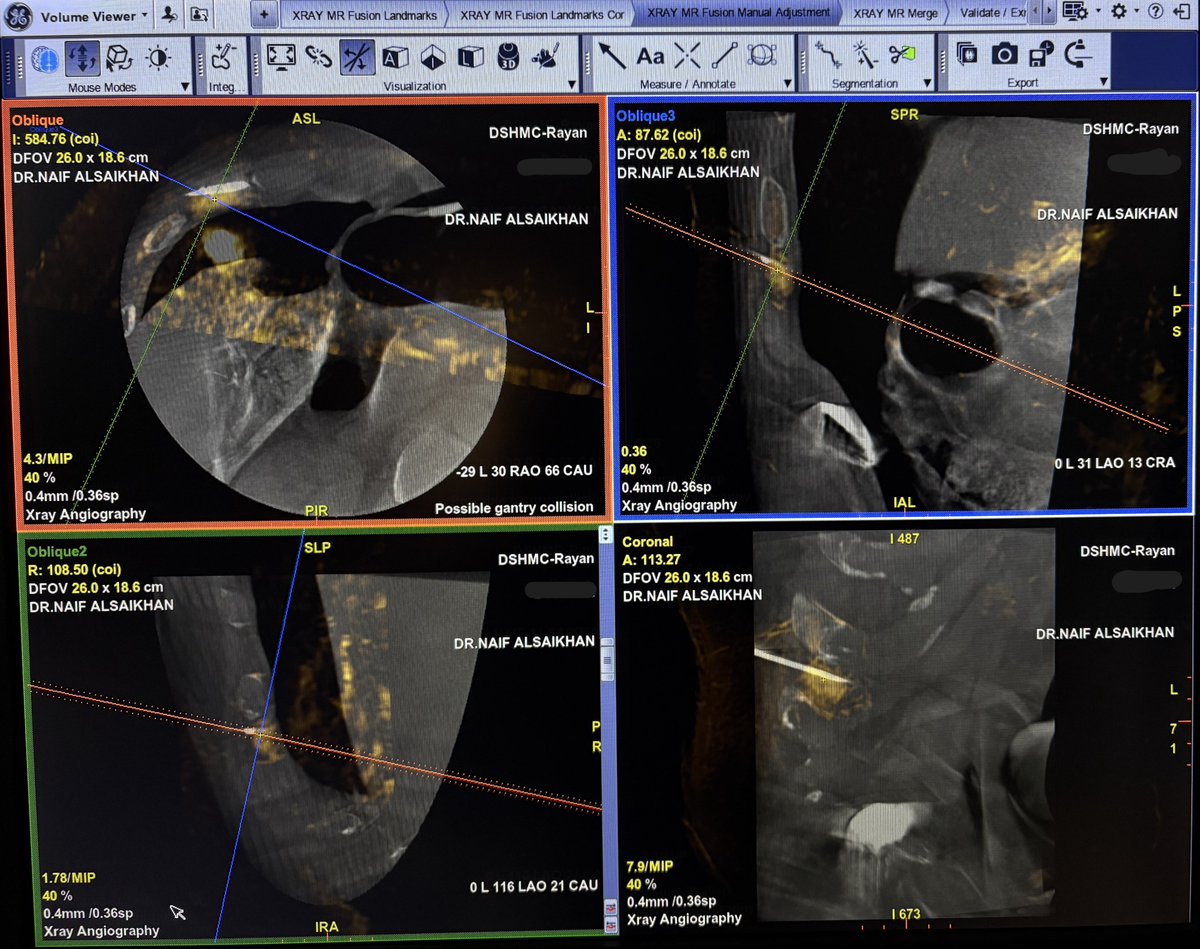Viewport: 1200px width, 949px height.
Task: Select the angle measurement crossed-lines tool
Action: click(x=687, y=56)
